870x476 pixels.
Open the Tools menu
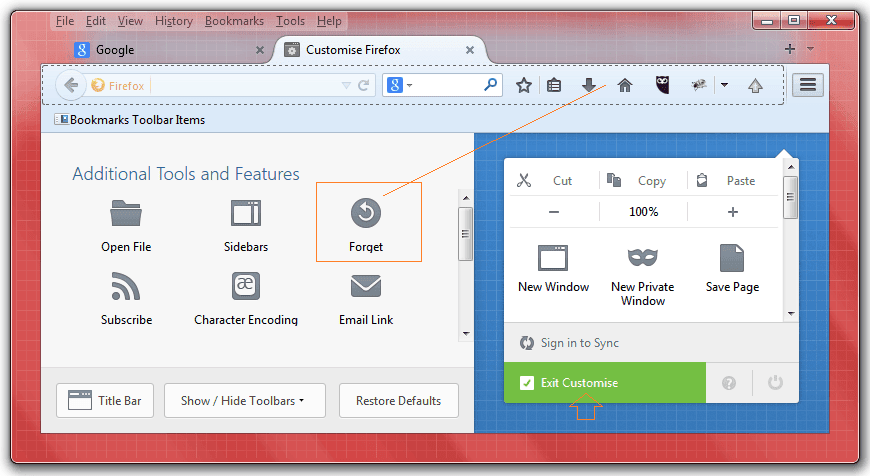click(x=291, y=21)
